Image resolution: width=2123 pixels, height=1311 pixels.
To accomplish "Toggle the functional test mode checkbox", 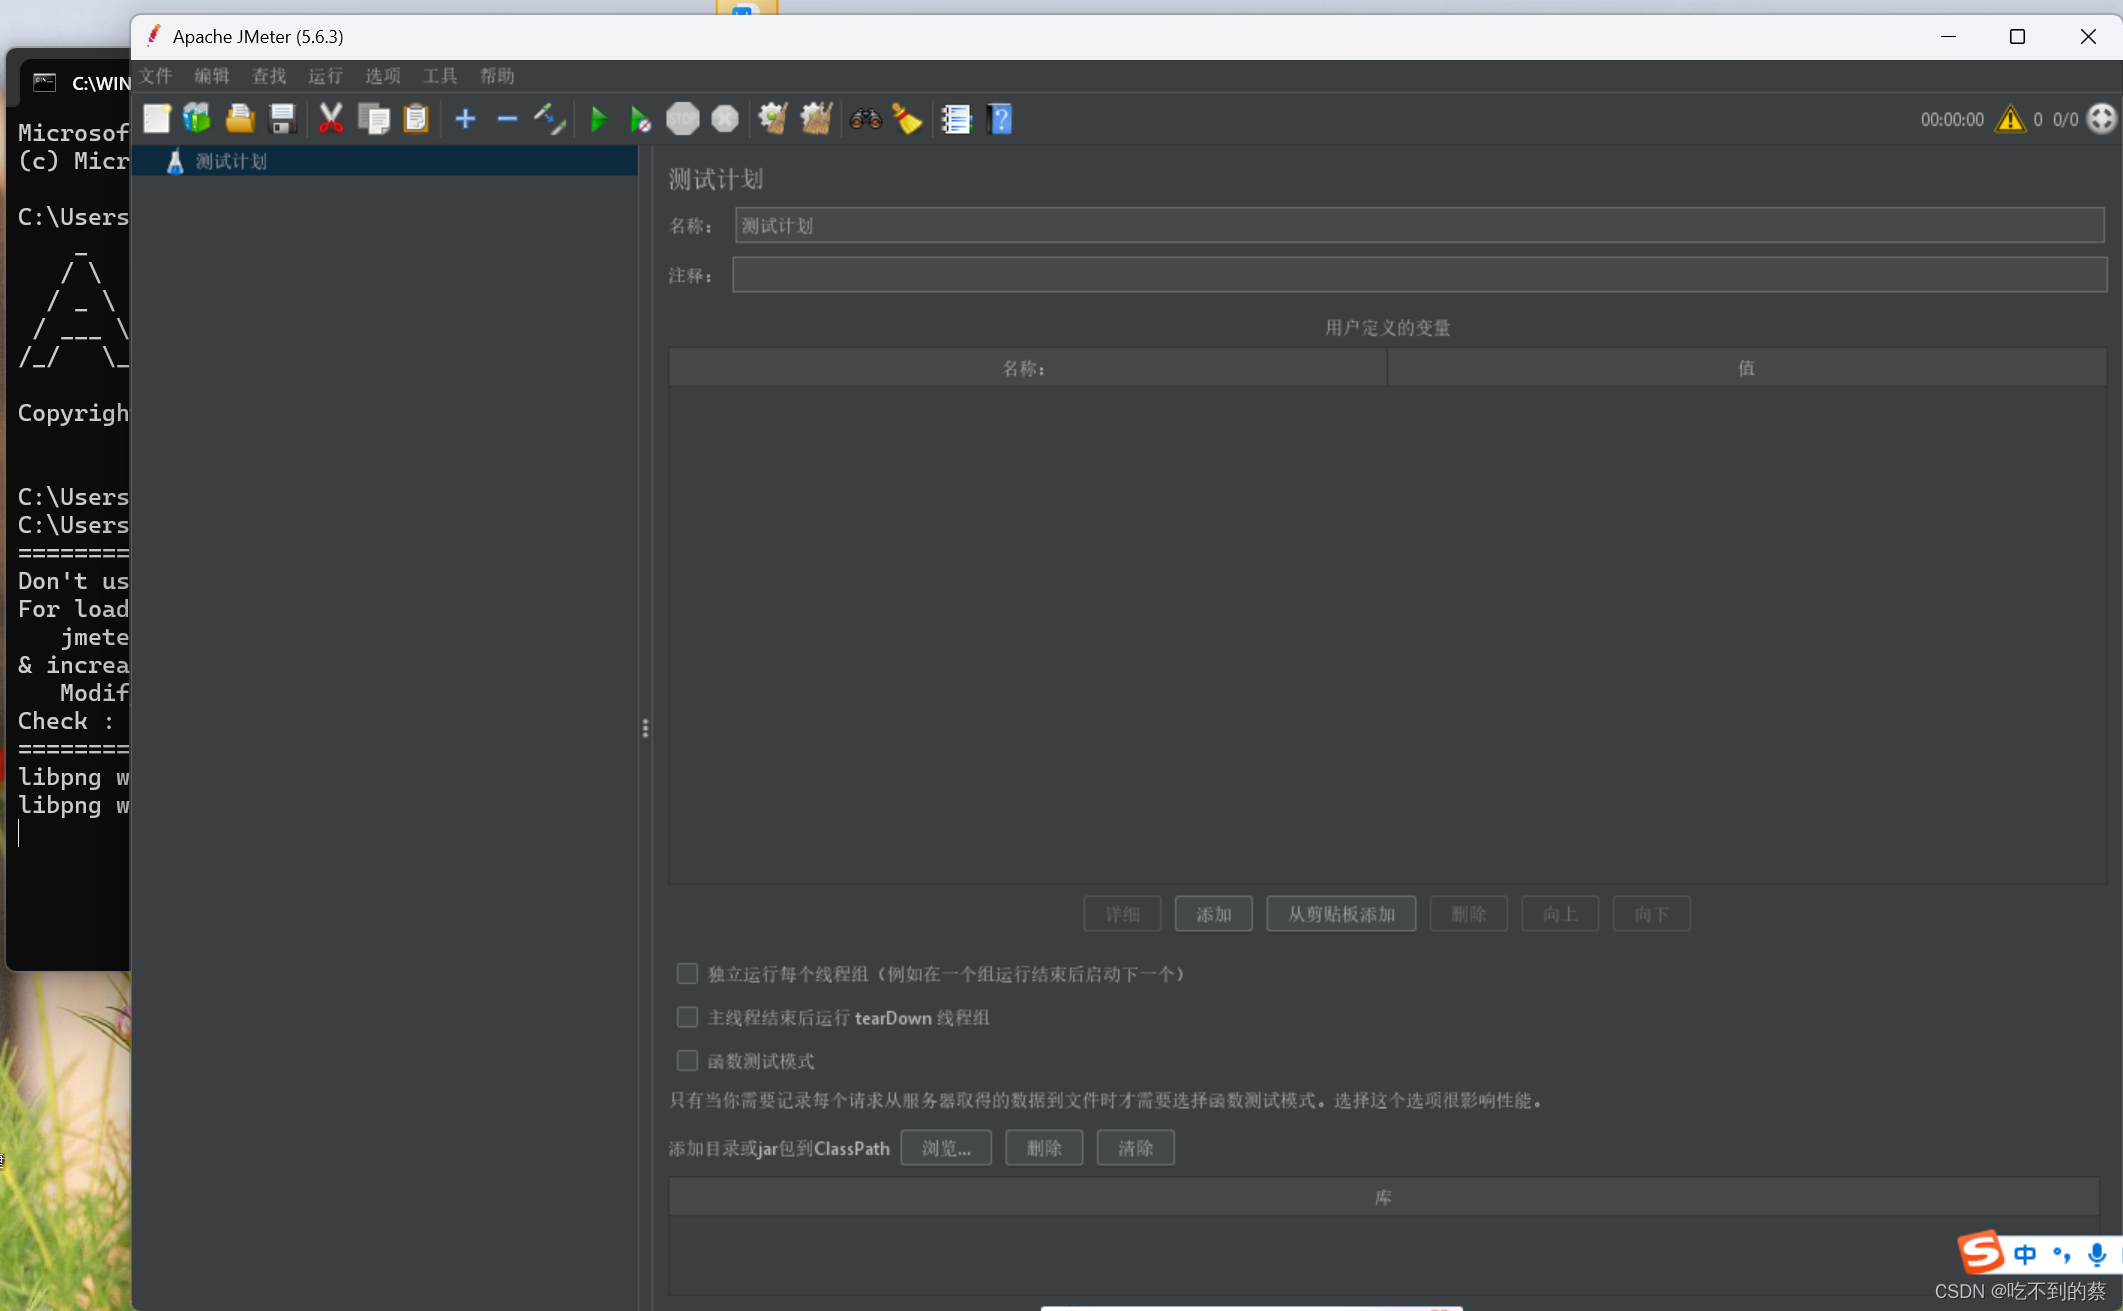I will click(687, 1060).
